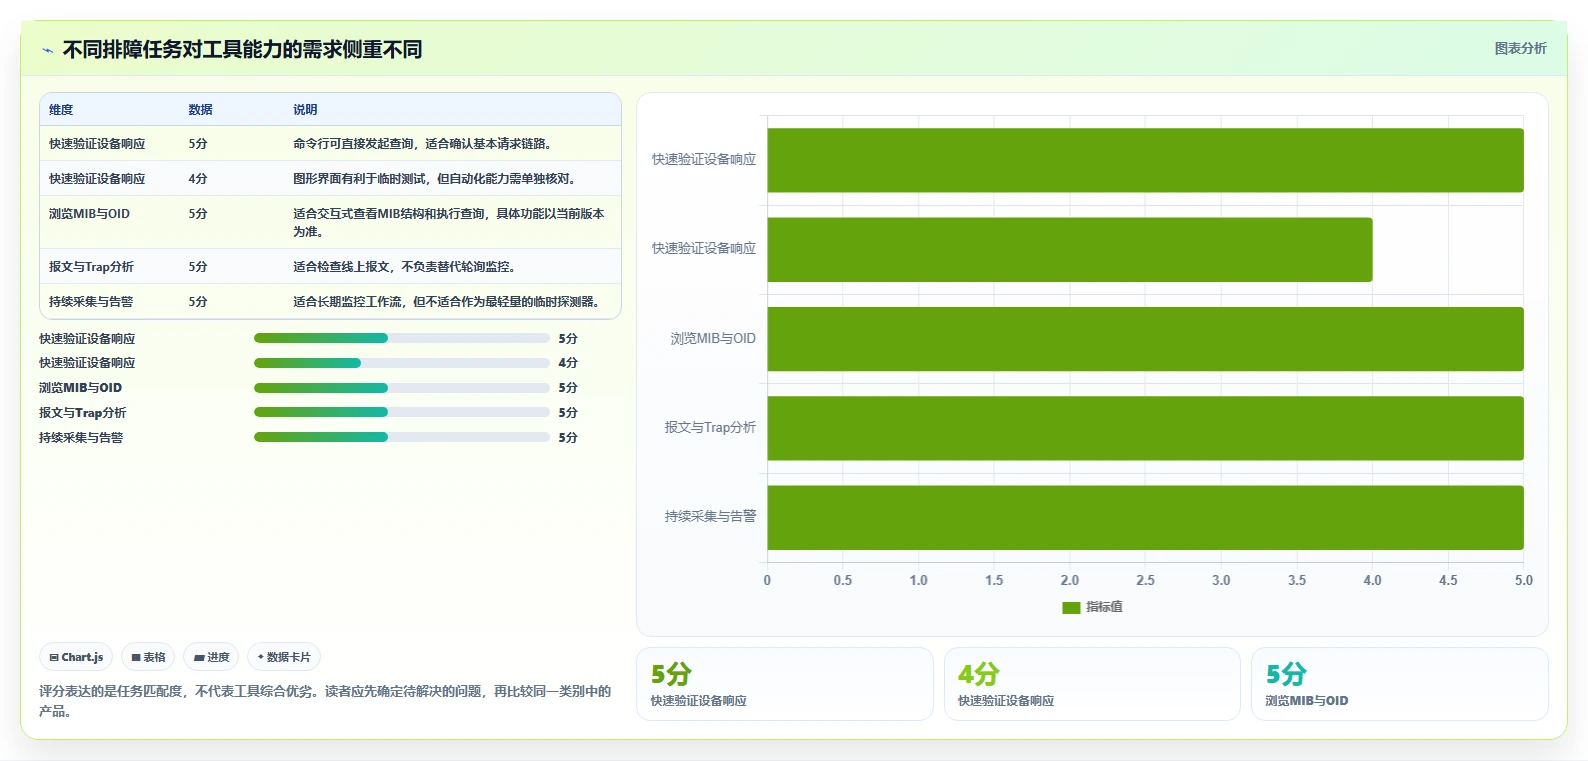Click the 说明 column header
The height and width of the screenshot is (761, 1588).
305,110
